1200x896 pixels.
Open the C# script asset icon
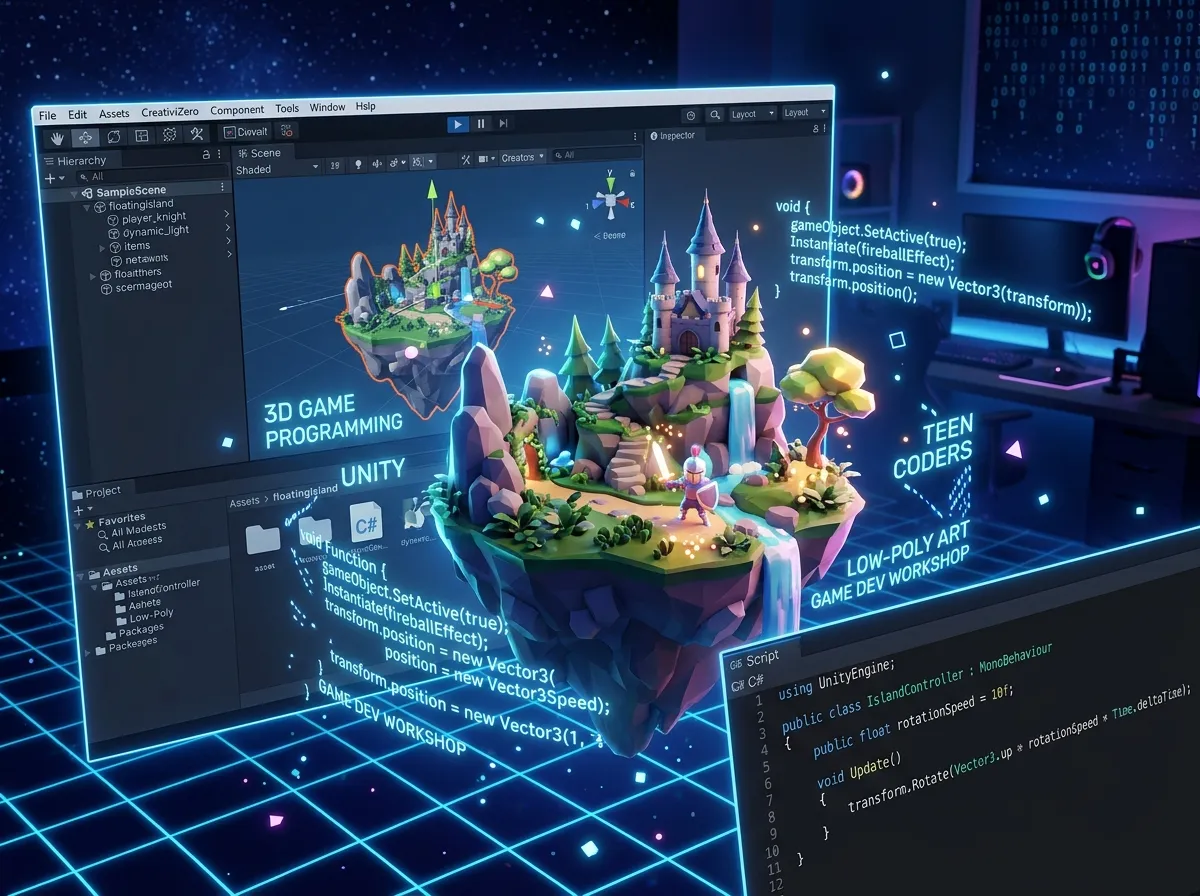[x=366, y=523]
